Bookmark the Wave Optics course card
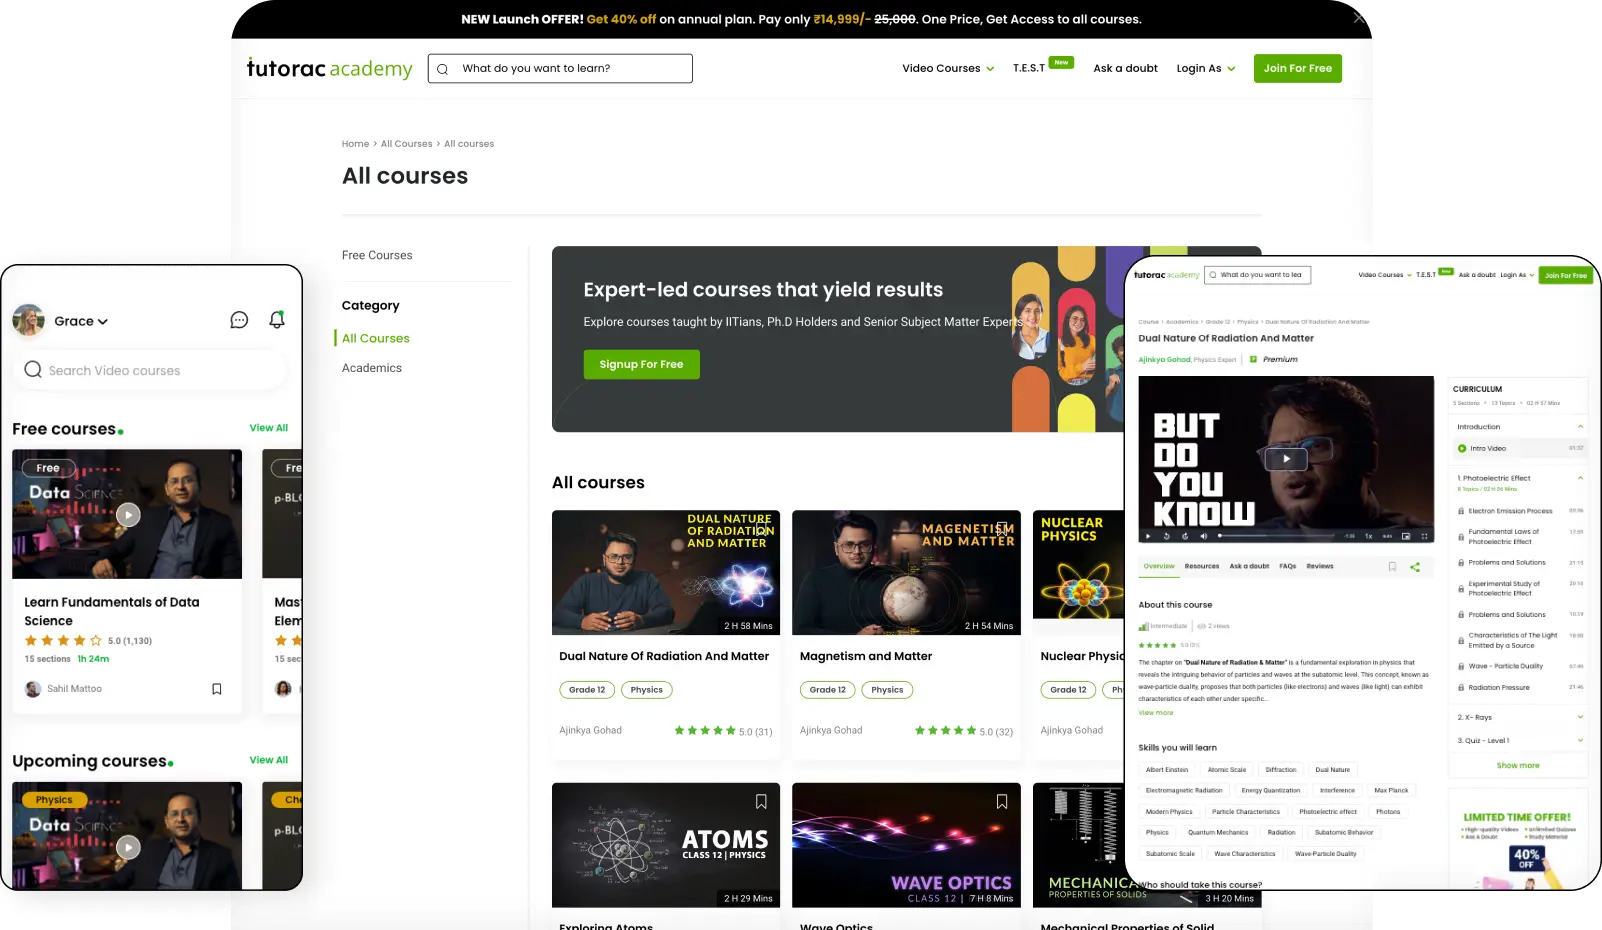The image size is (1602, 930). (x=1001, y=802)
